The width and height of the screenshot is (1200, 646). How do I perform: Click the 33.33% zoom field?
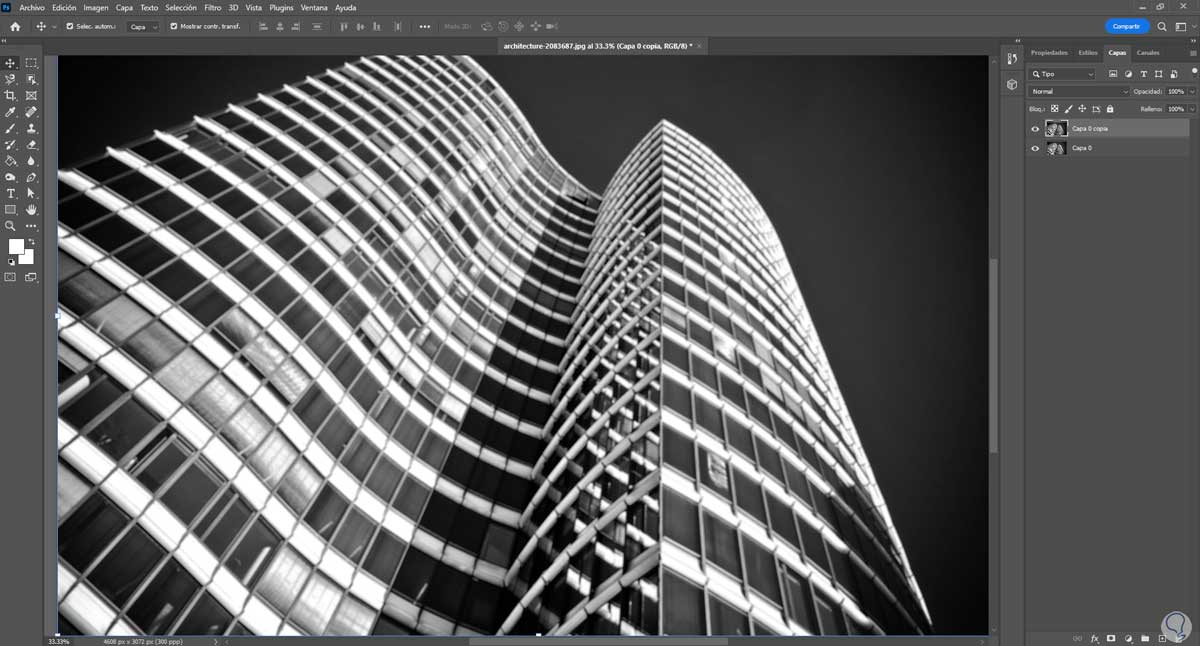coord(59,641)
